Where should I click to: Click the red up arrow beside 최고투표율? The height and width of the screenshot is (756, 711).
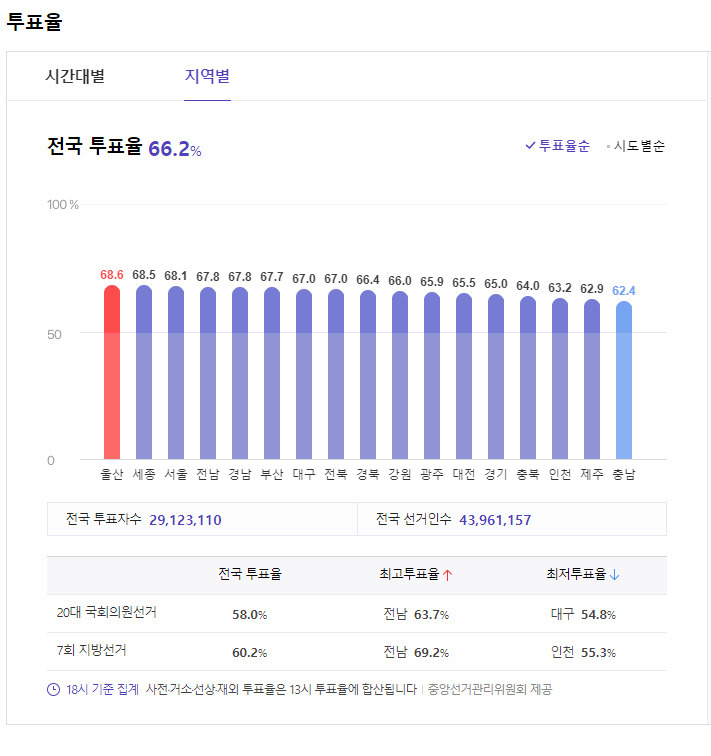pyautogui.click(x=448, y=575)
